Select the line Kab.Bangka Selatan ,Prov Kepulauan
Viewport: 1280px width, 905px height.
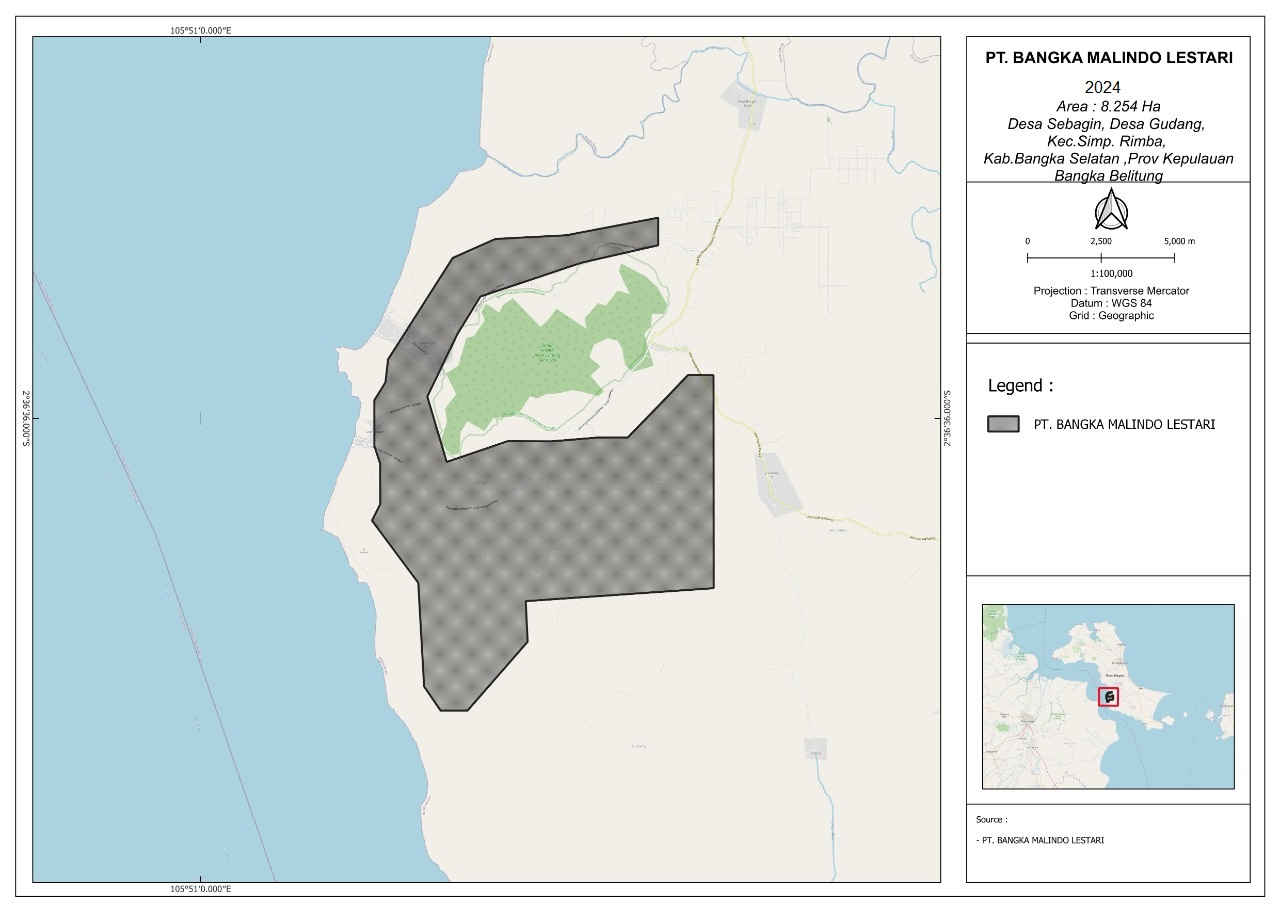click(1108, 159)
